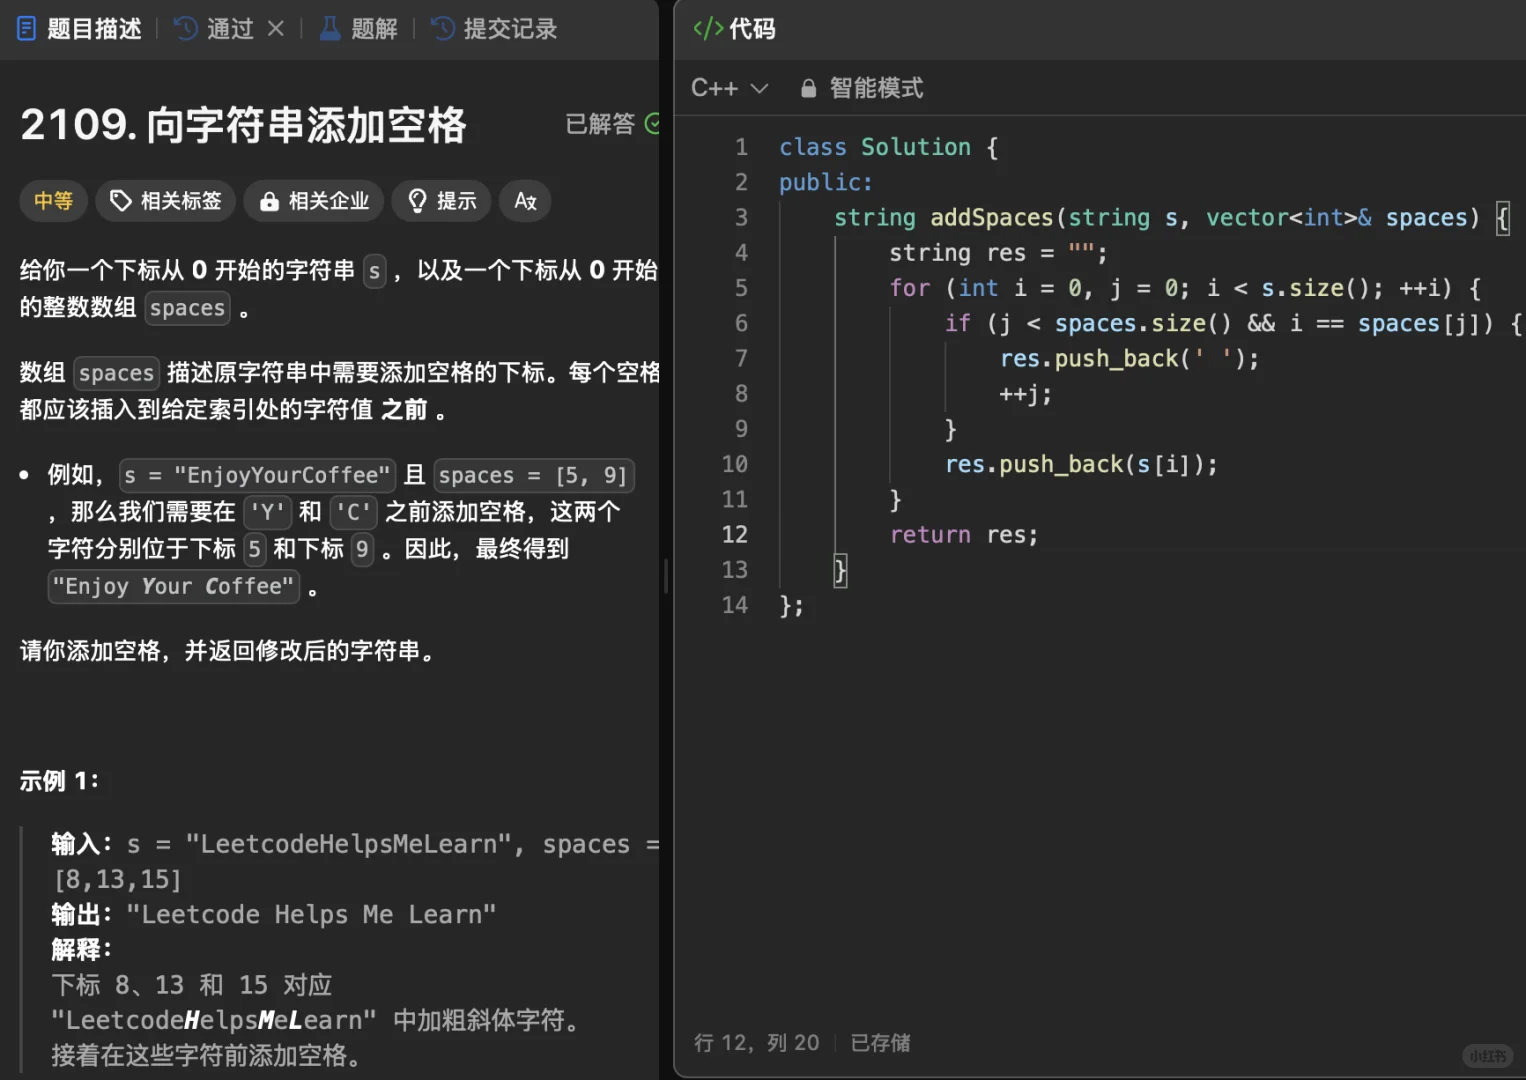This screenshot has height=1080, width=1526.
Task: Click line number 12 in the gutter
Action: [735, 535]
